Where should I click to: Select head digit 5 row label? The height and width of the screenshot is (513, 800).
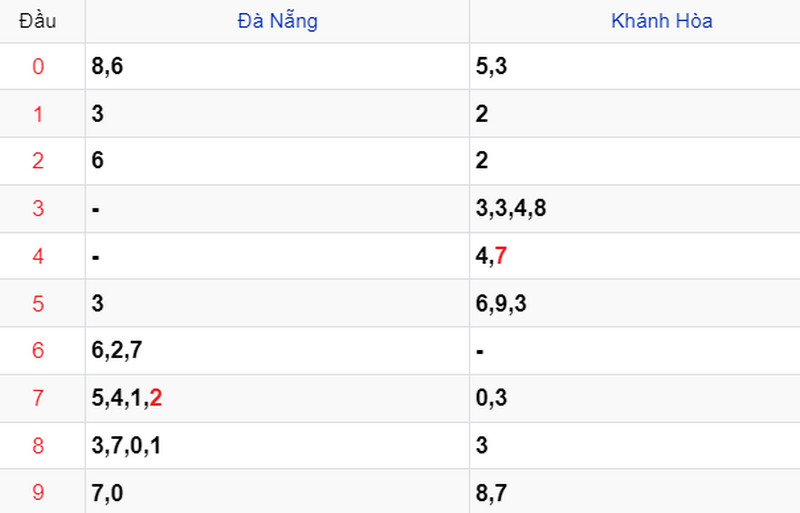click(x=38, y=304)
